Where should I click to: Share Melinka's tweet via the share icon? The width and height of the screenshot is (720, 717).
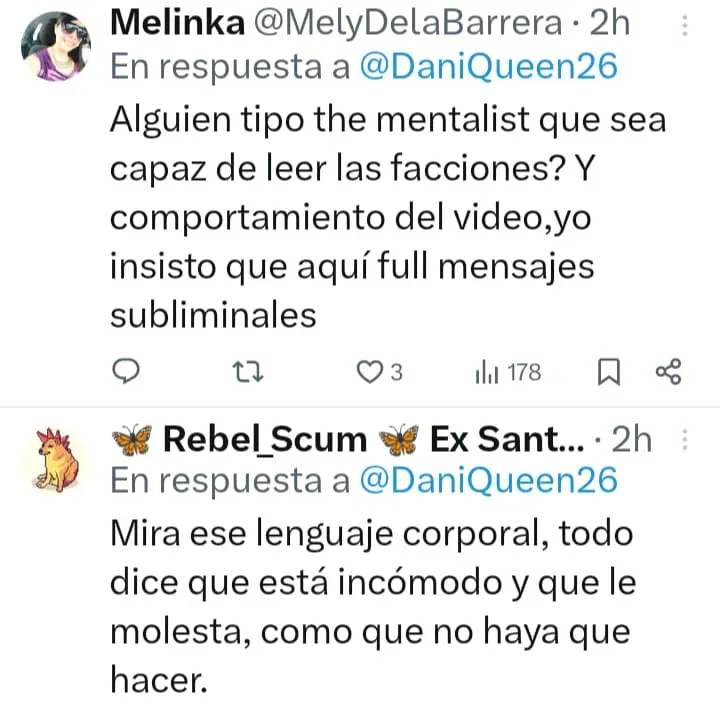(668, 373)
